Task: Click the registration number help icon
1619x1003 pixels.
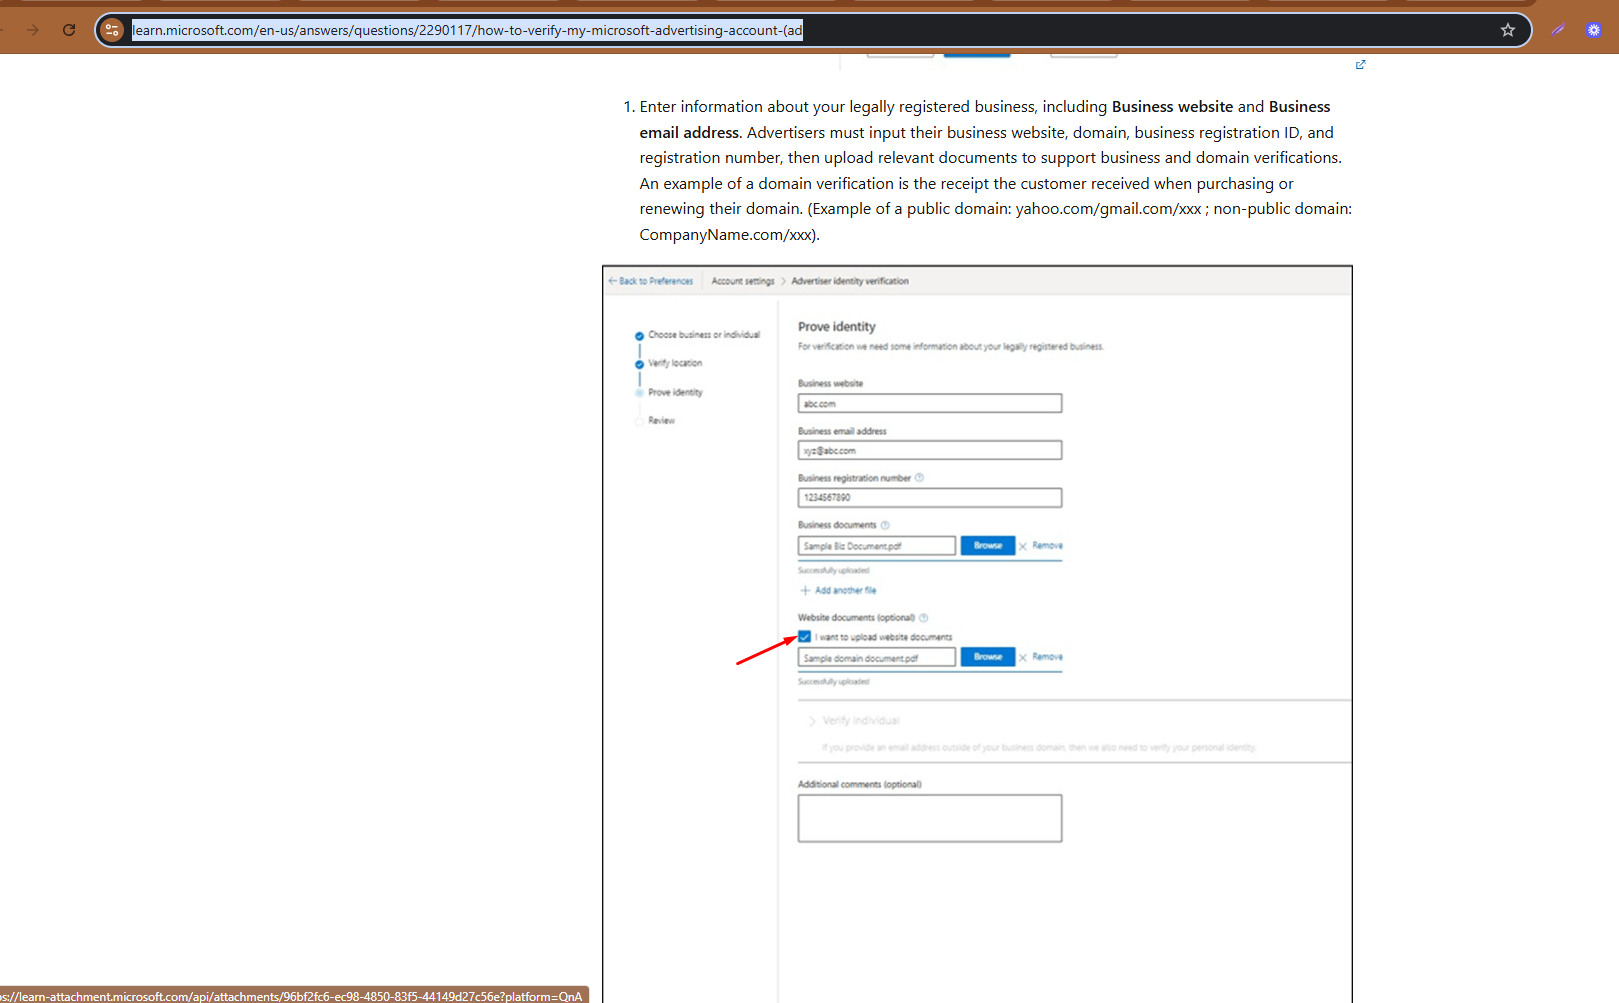Action: point(919,478)
